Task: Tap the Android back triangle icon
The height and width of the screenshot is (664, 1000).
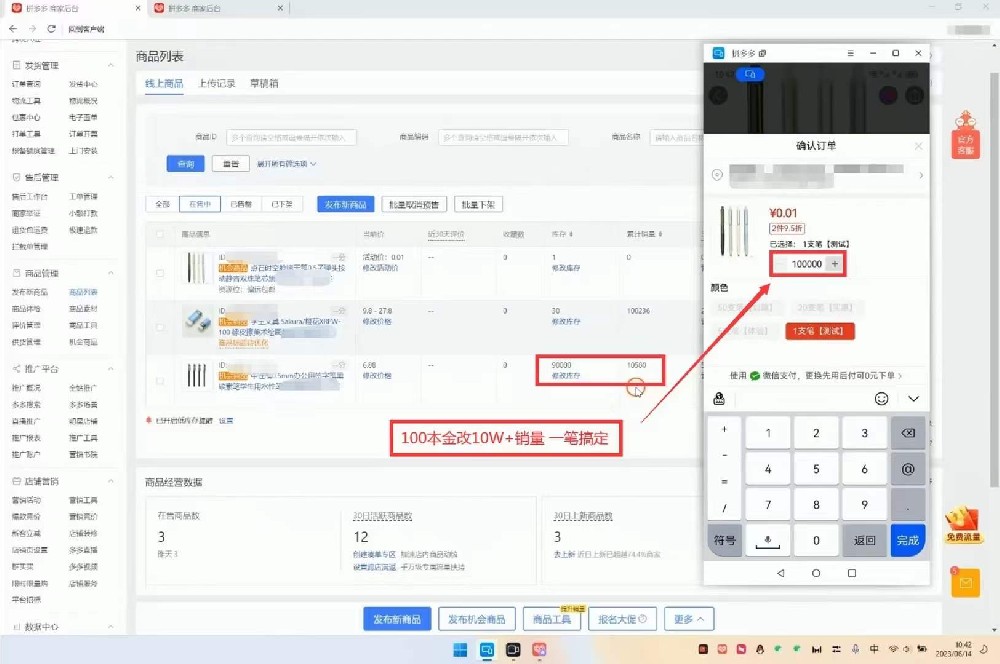Action: pos(781,573)
